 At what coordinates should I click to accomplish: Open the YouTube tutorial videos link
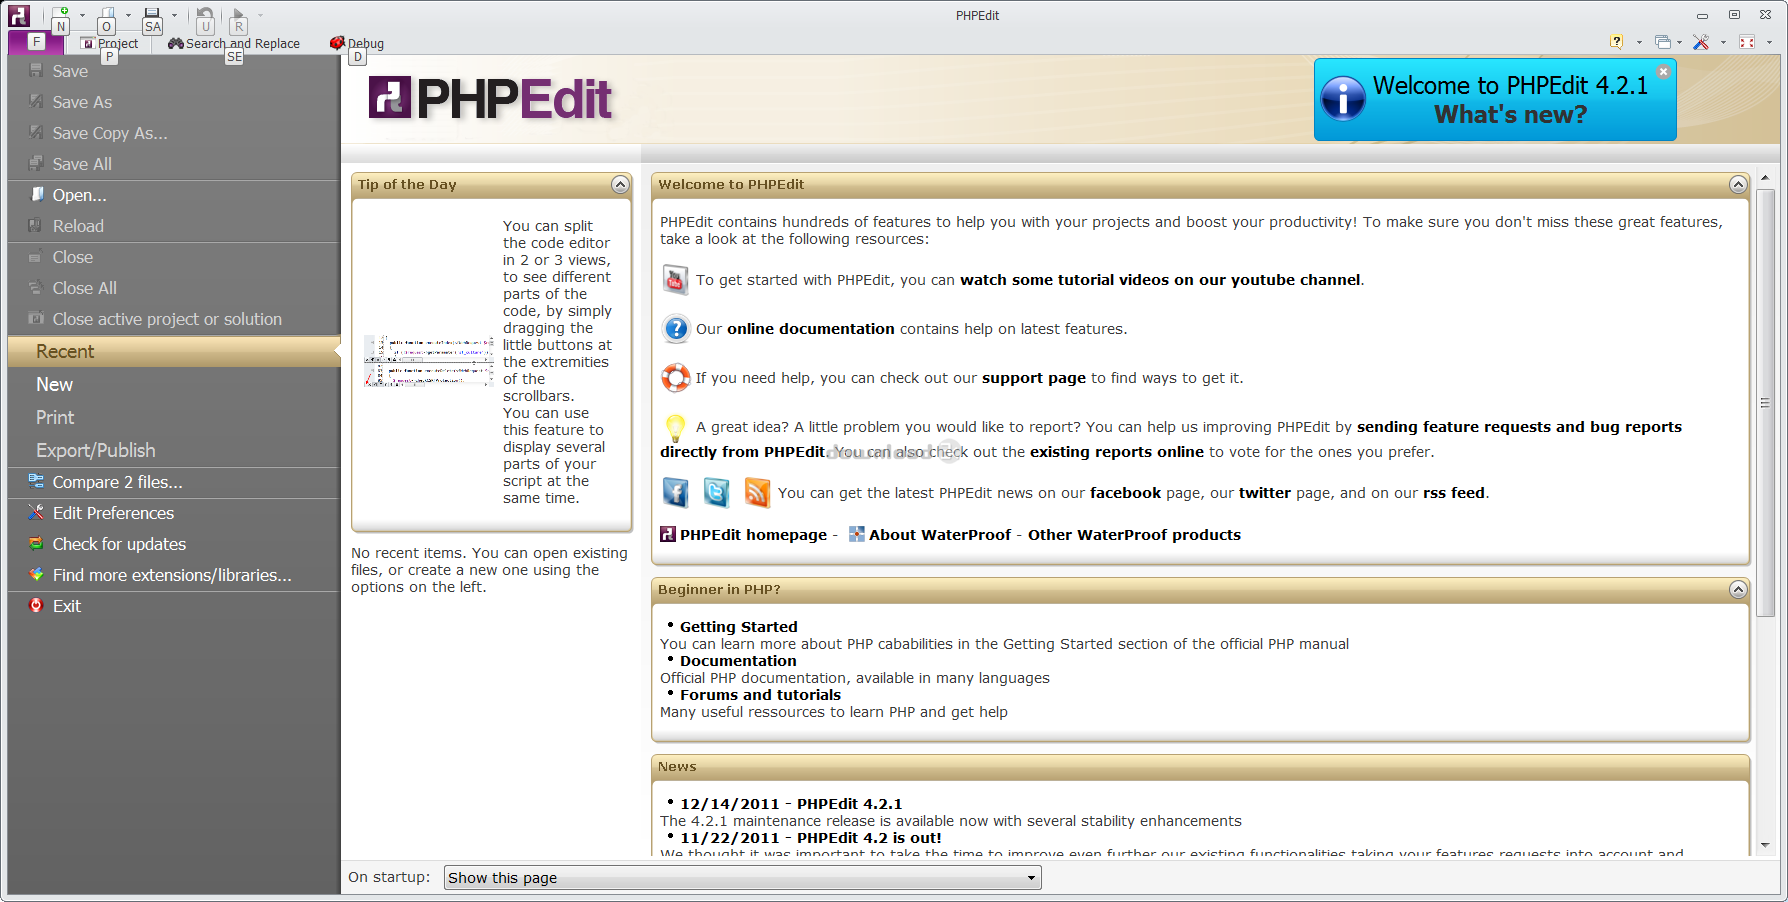pos(1160,280)
